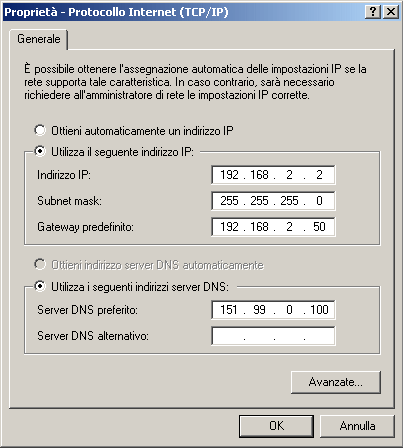Open the Generale tab
This screenshot has width=403, height=448.
(39, 39)
